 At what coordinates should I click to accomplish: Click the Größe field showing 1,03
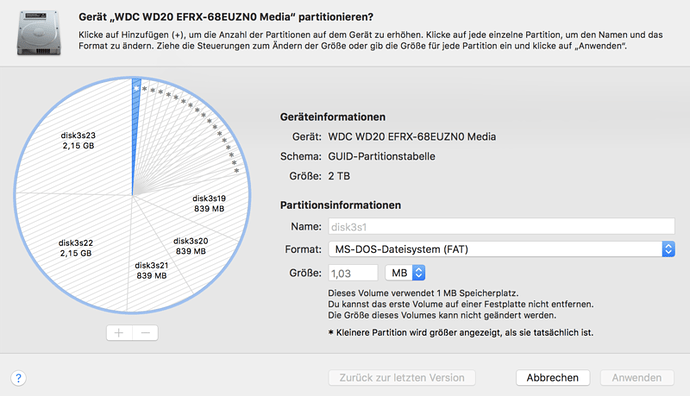point(353,273)
